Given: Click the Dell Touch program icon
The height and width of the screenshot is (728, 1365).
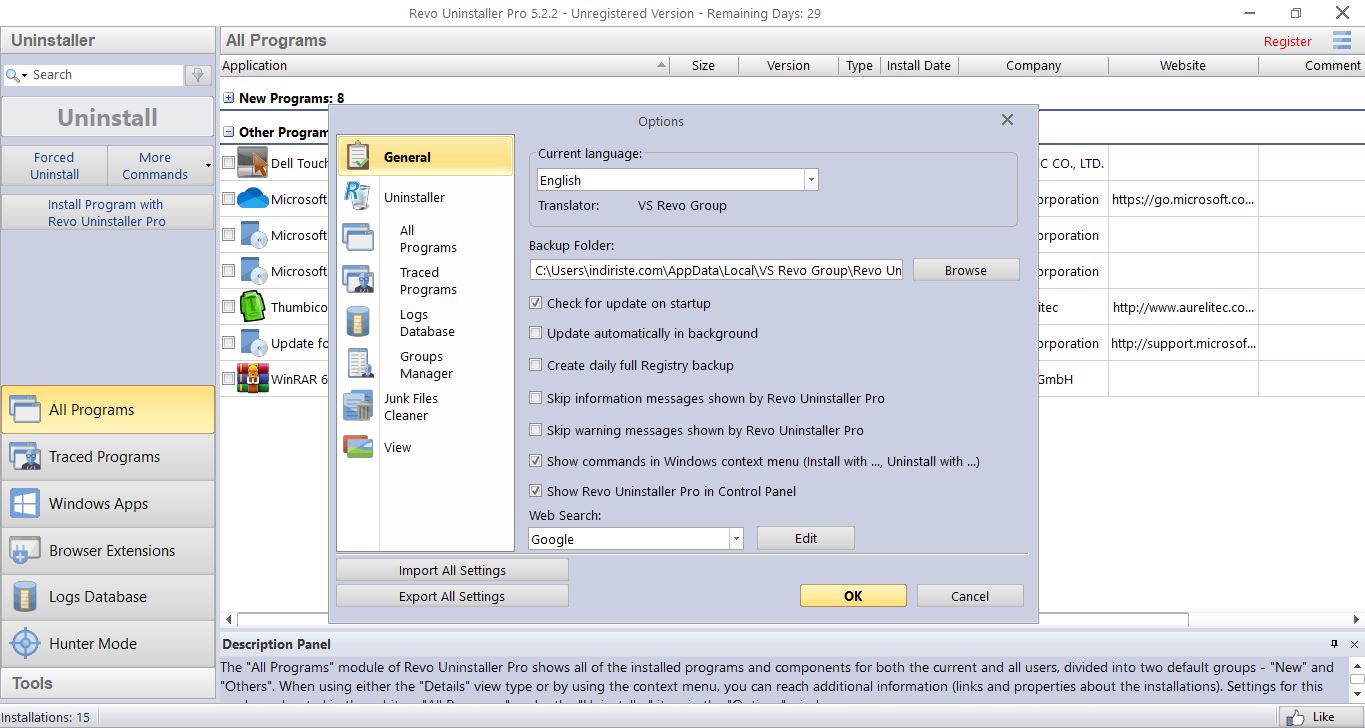Looking at the screenshot, I should 253,163.
